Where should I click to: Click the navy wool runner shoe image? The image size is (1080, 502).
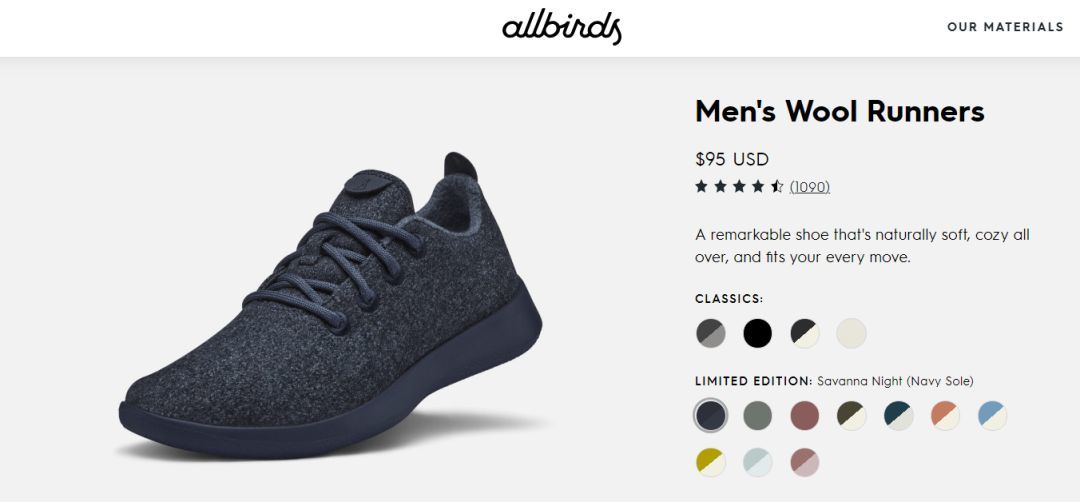pos(330,310)
